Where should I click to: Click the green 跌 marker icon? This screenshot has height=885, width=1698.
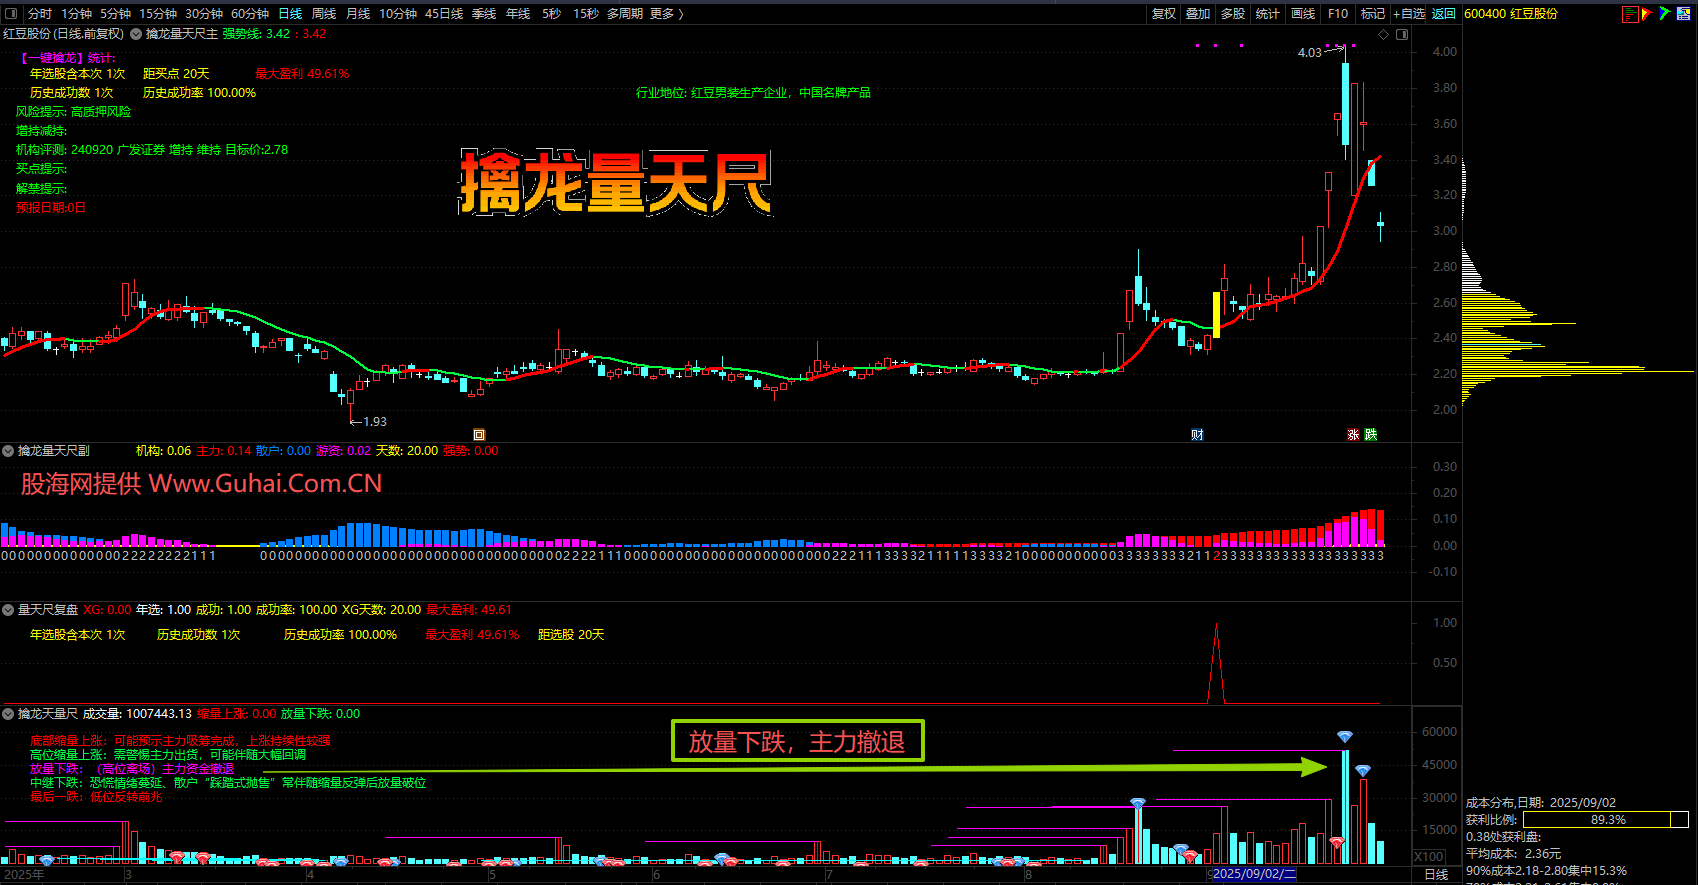(x=1371, y=435)
